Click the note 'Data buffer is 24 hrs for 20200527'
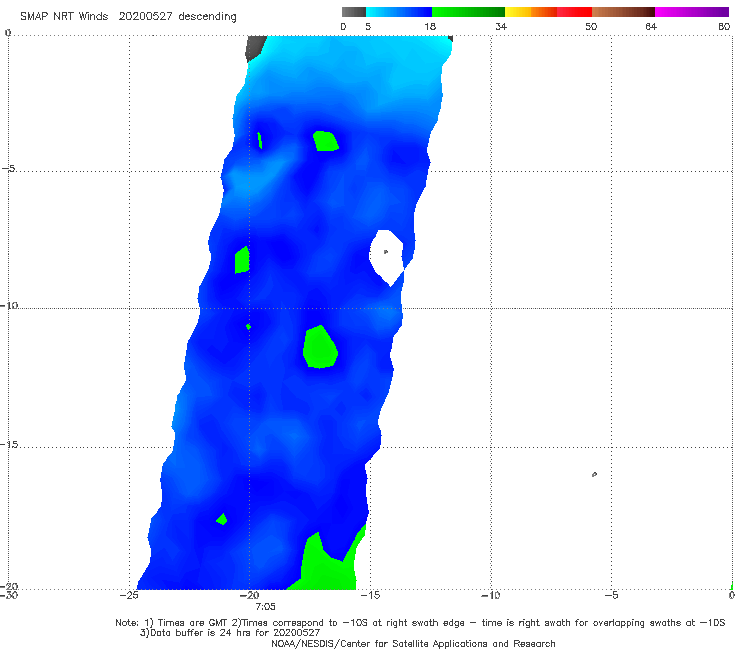This screenshot has height=650, width=740. [x=235, y=633]
